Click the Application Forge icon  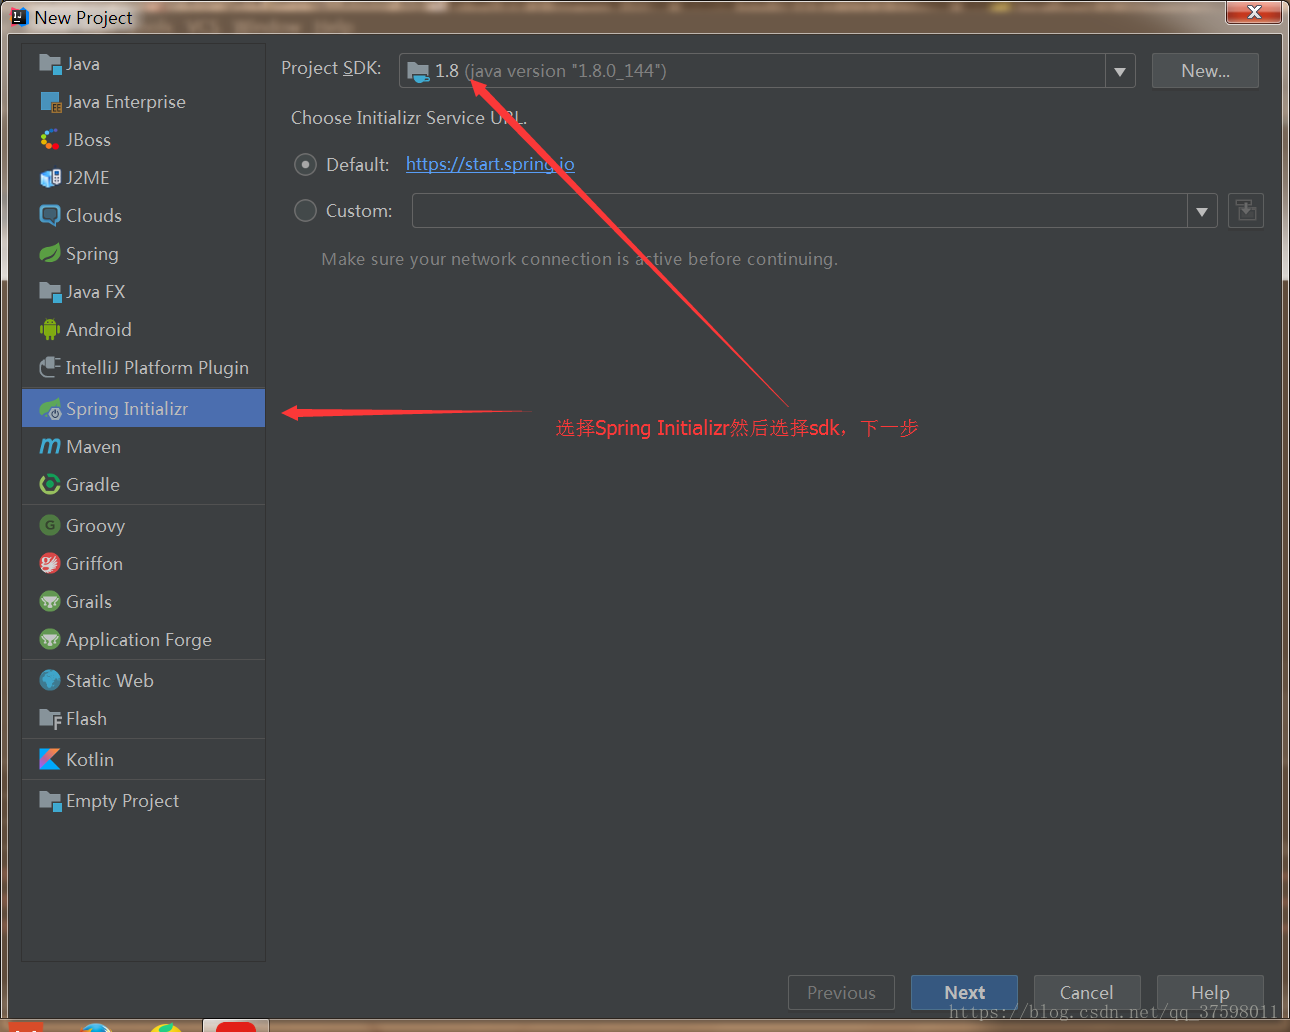point(50,640)
